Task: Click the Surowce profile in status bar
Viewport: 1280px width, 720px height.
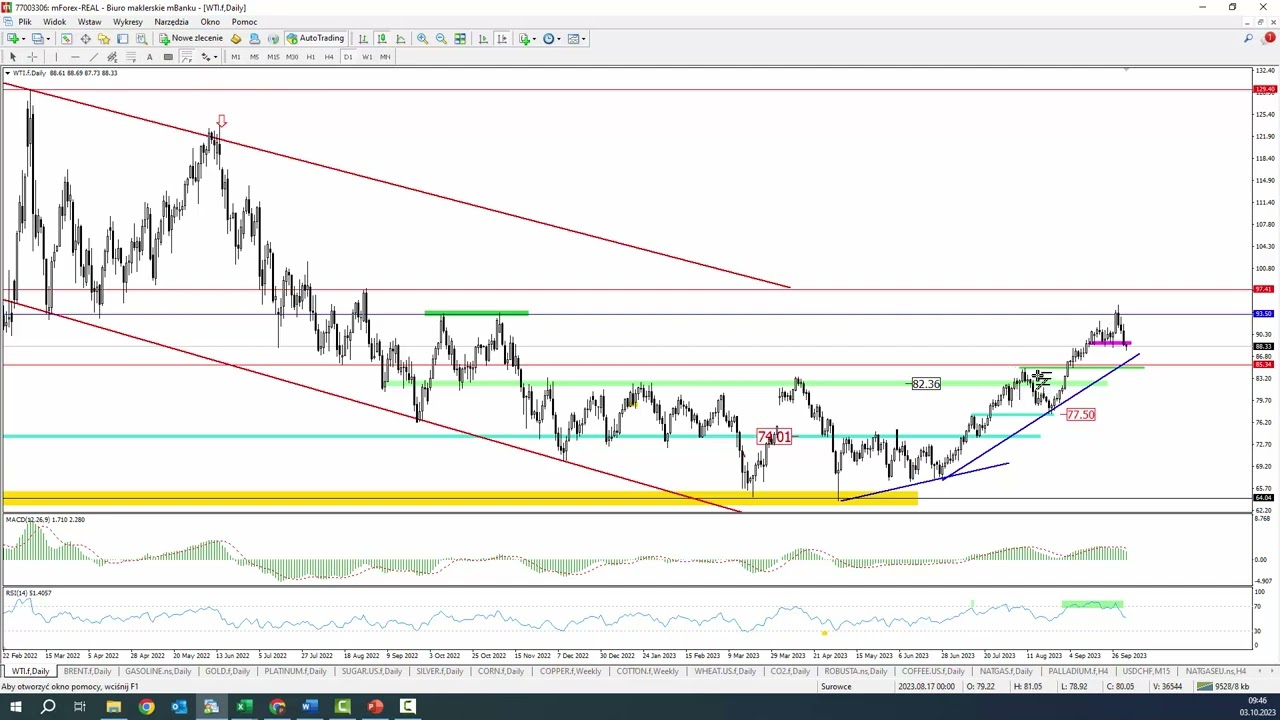Action: [x=836, y=687]
